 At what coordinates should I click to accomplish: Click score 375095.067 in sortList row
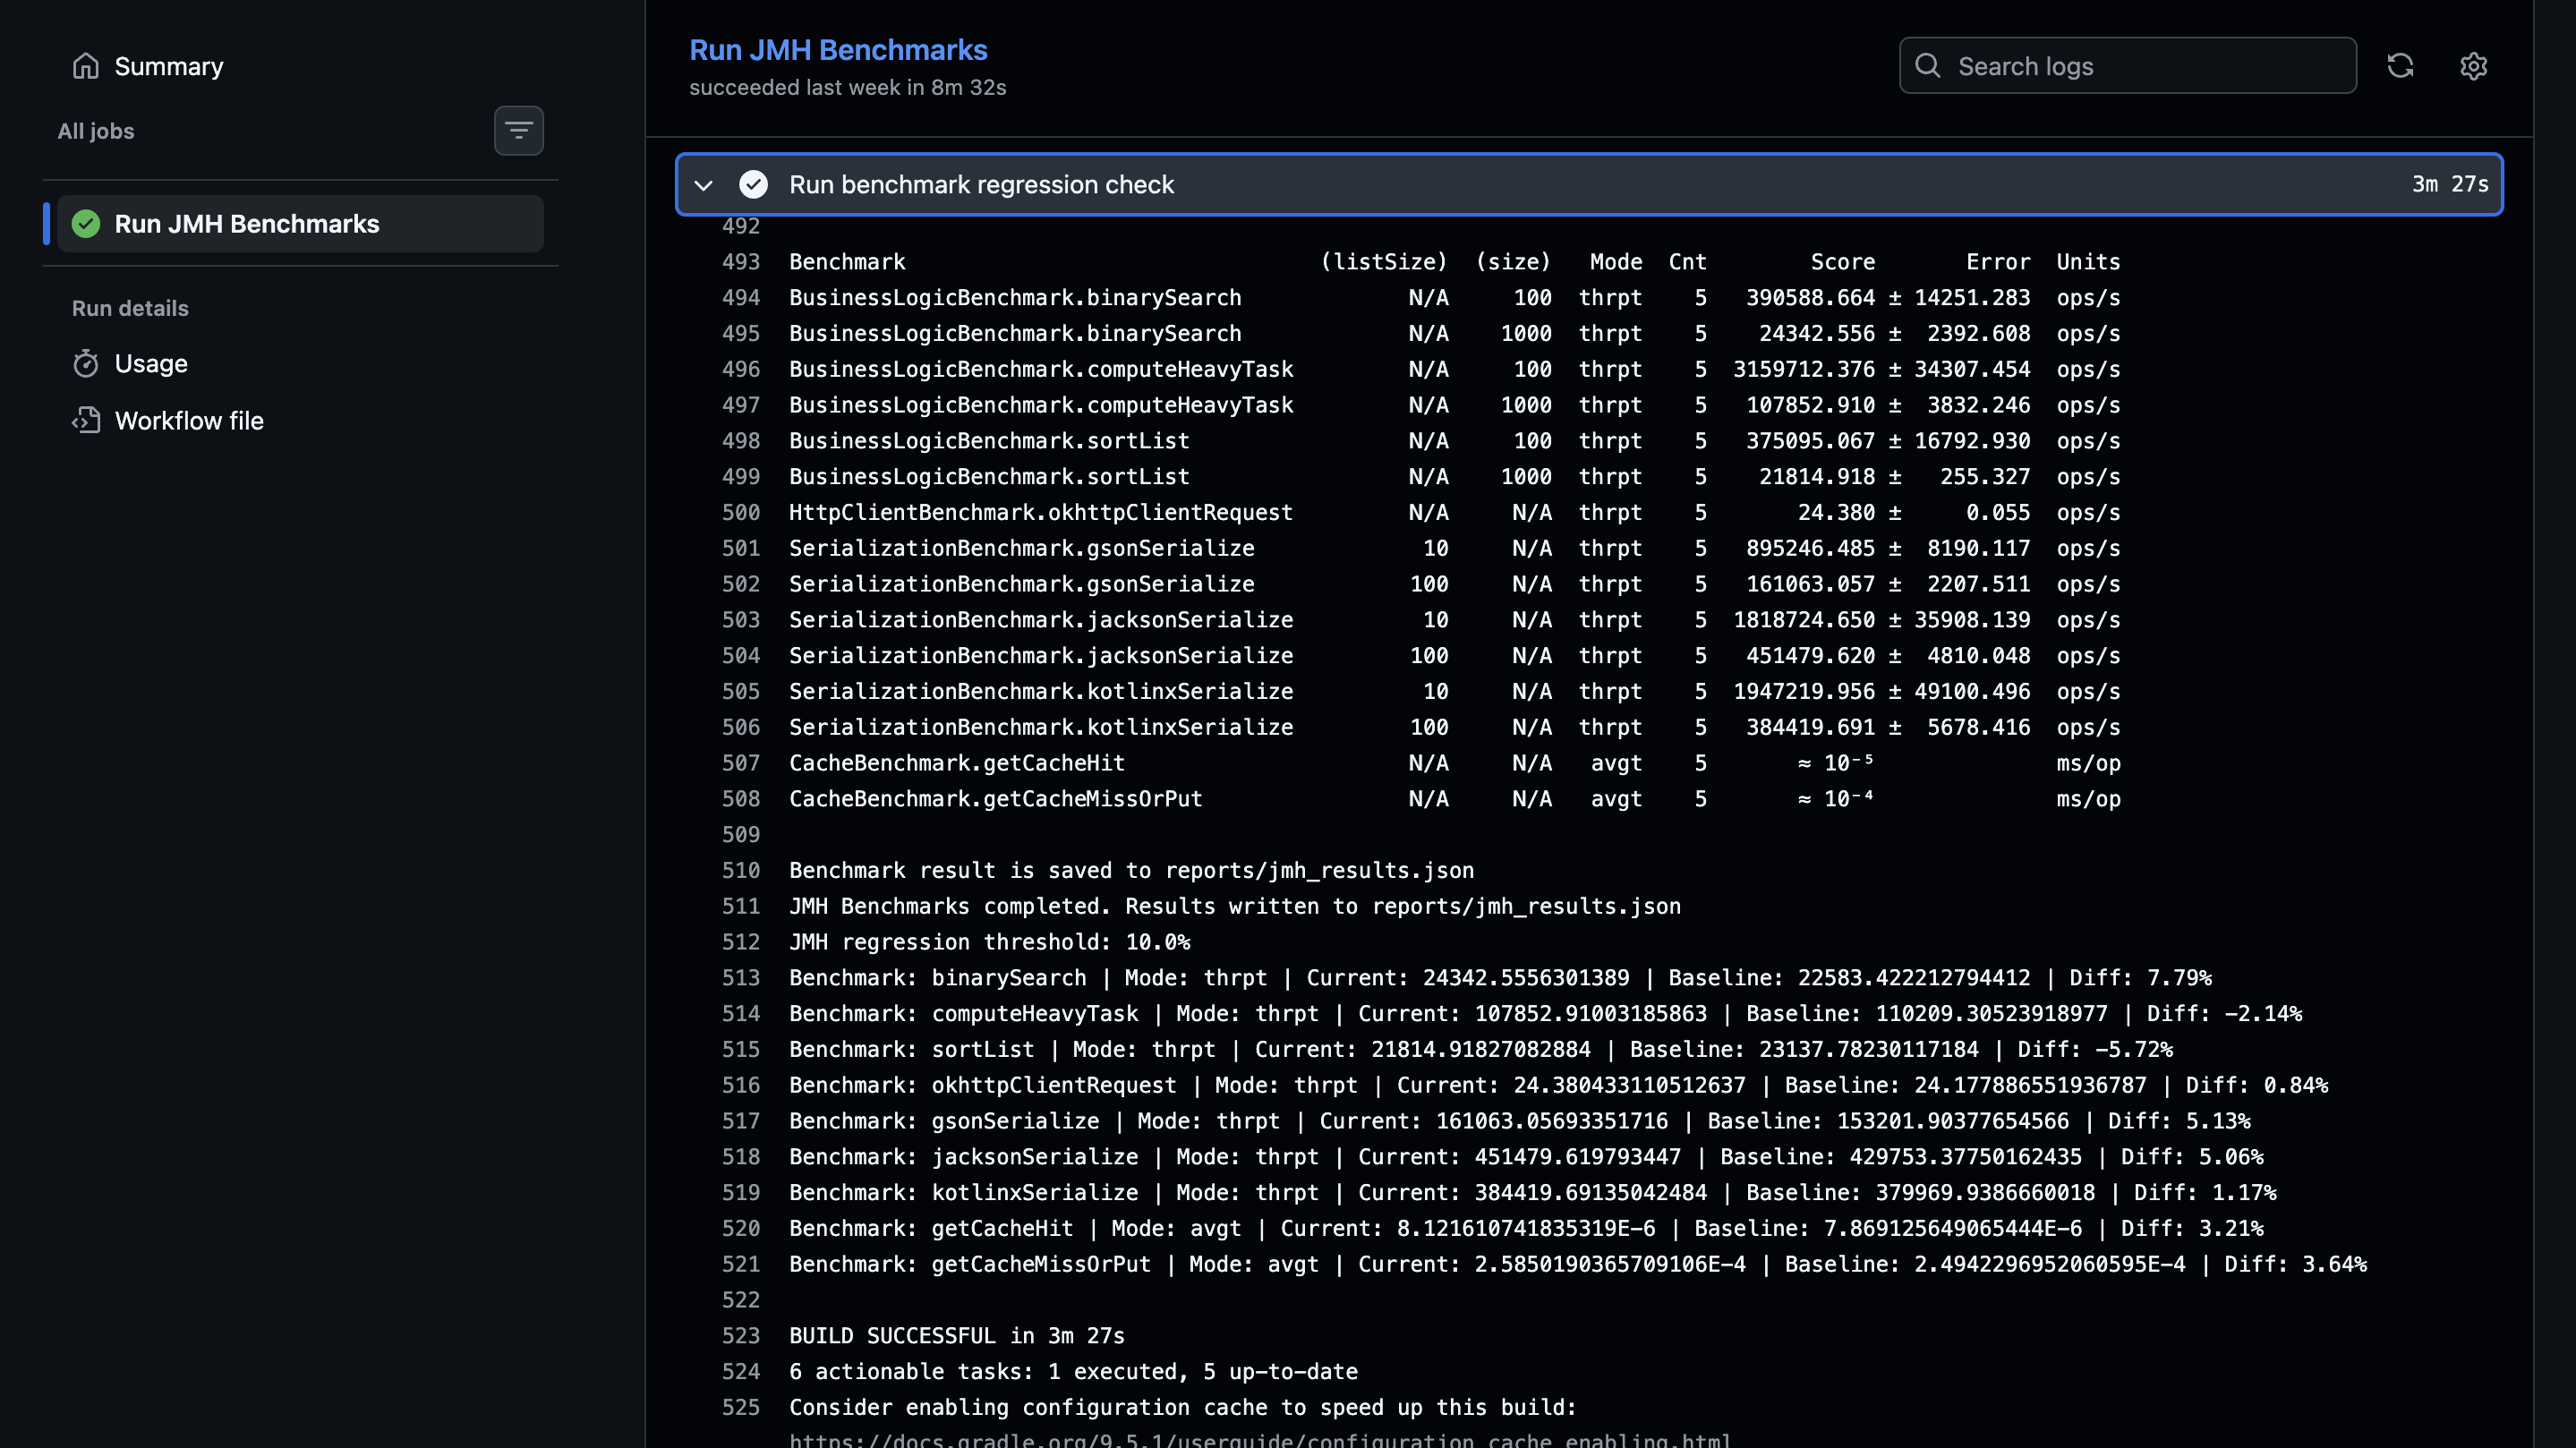tap(1811, 441)
